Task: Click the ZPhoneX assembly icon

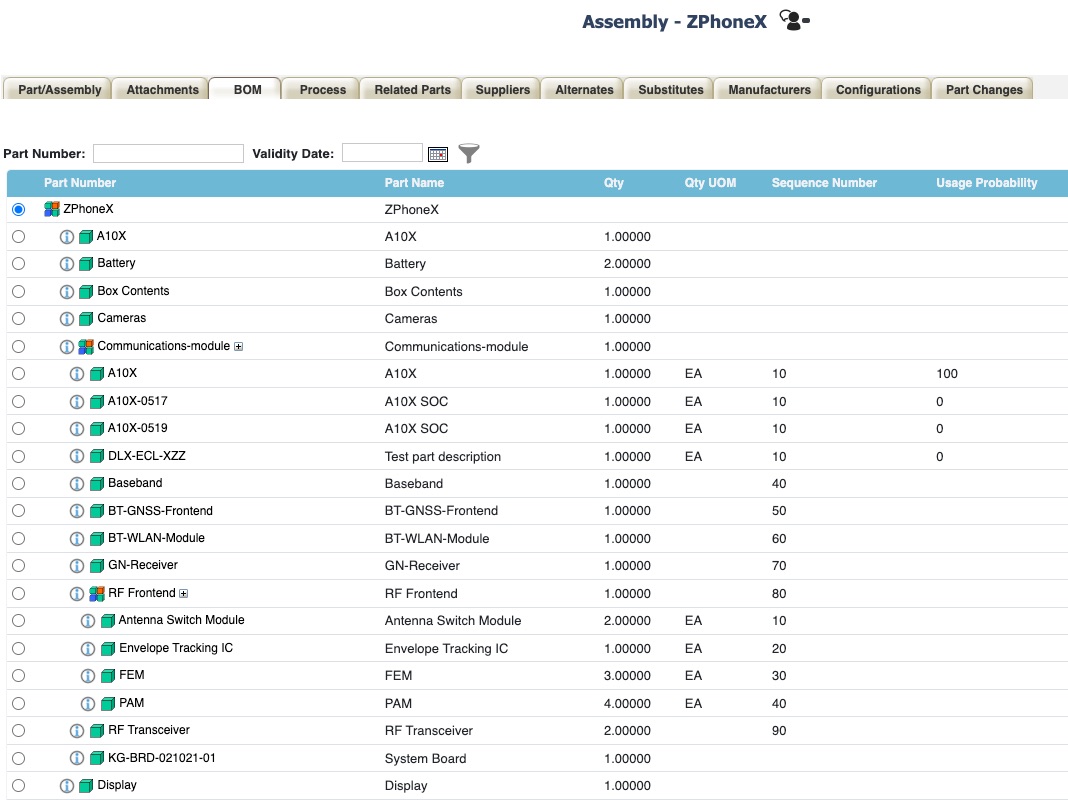Action: coord(52,209)
